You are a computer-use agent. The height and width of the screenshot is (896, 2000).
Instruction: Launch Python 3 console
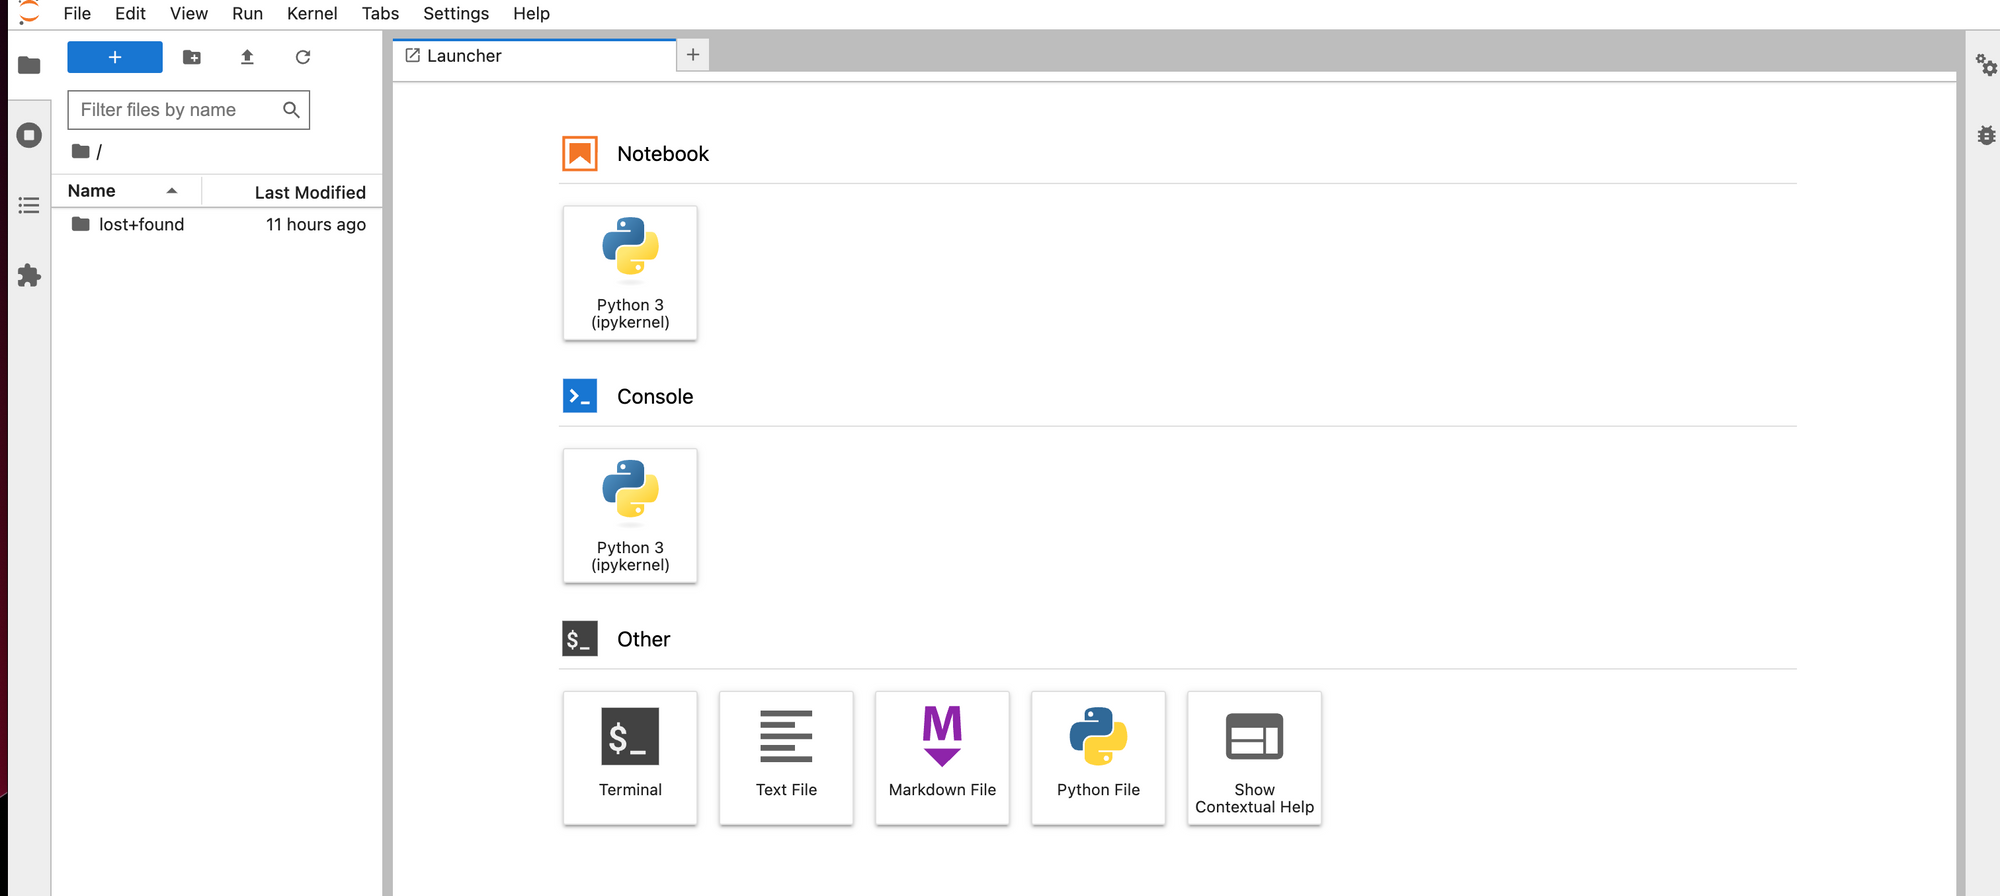click(630, 516)
